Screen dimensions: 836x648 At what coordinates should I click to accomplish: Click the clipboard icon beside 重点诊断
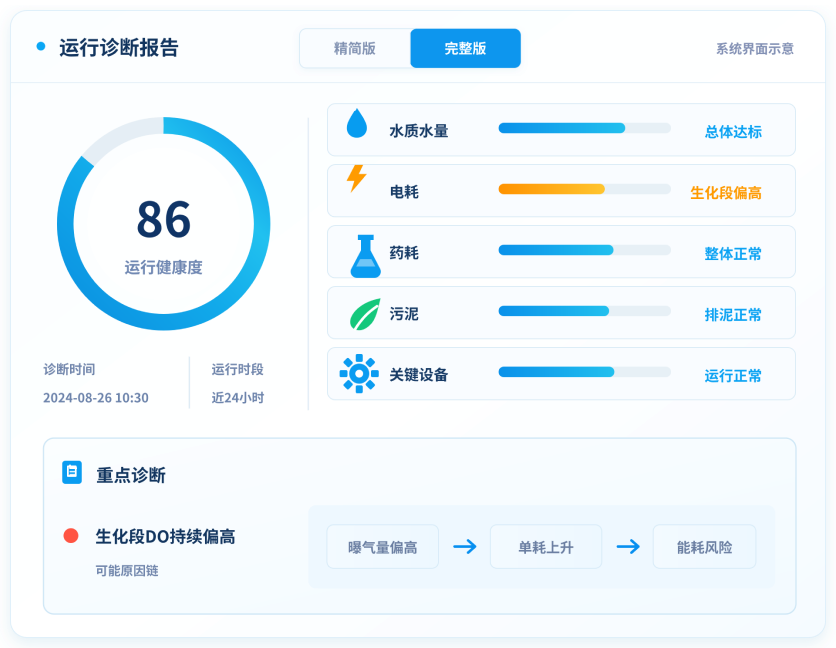pyautogui.click(x=72, y=473)
